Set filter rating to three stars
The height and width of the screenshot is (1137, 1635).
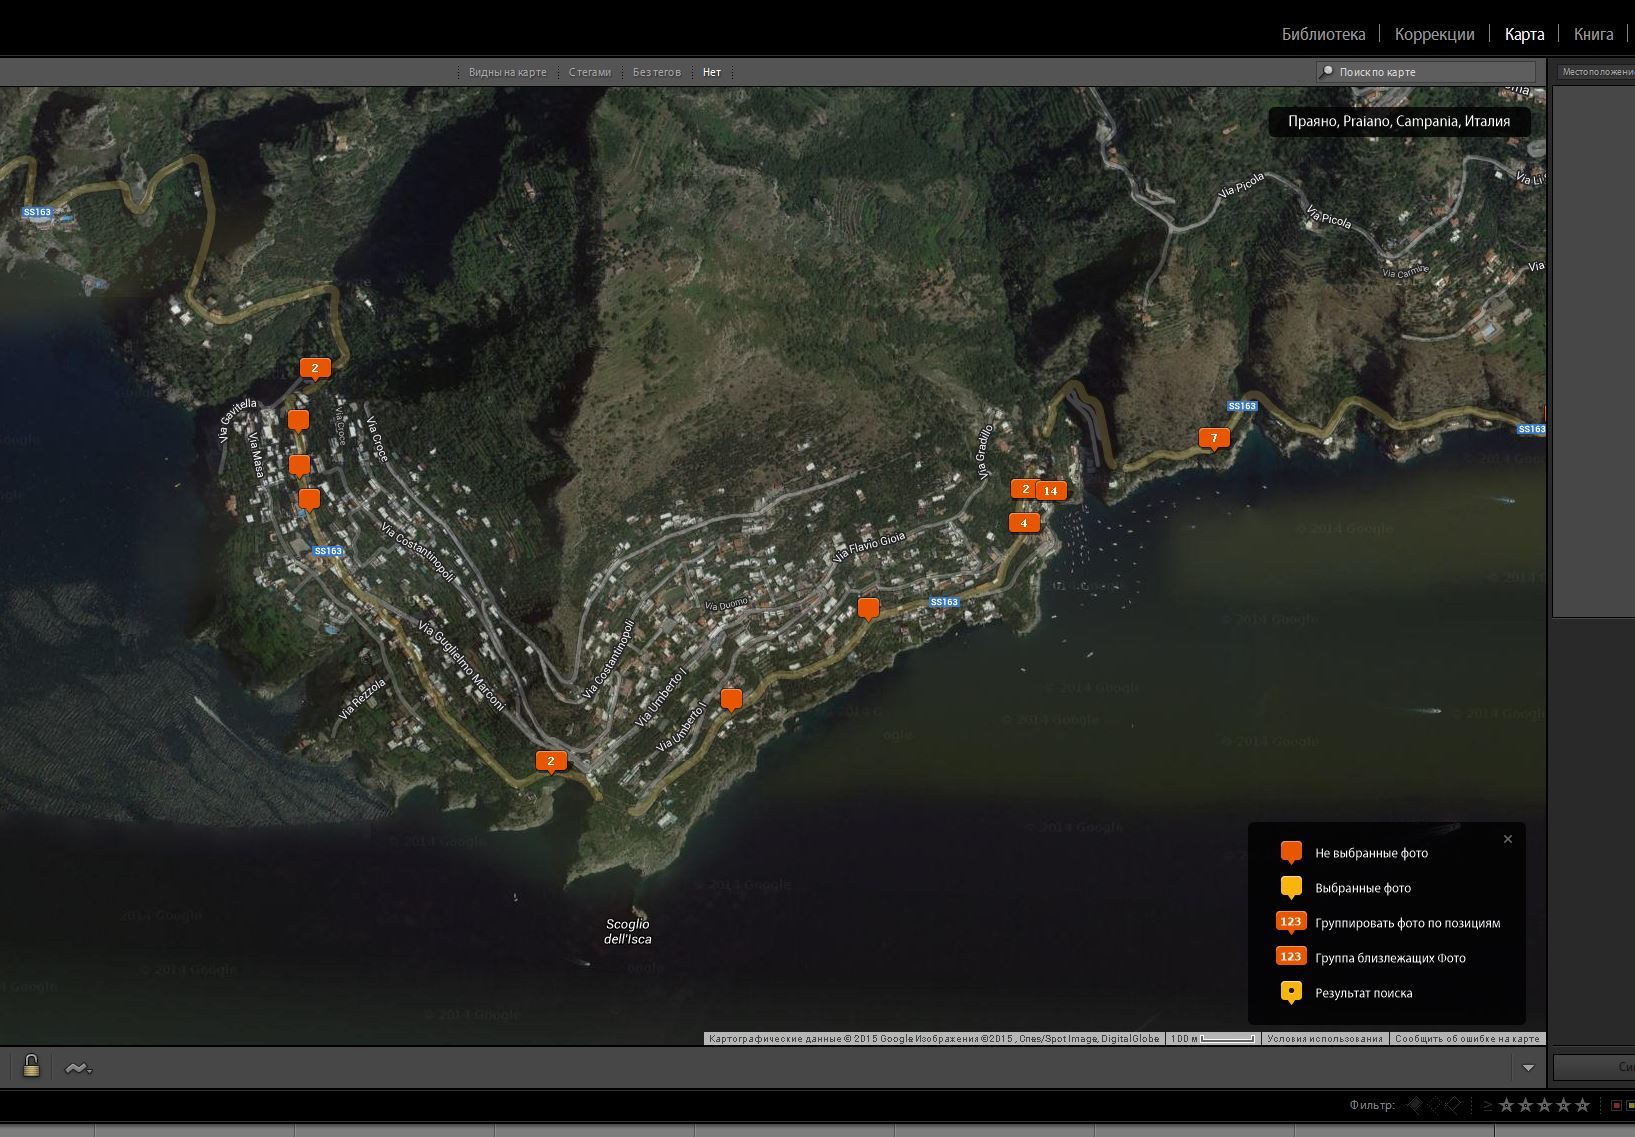(1544, 1105)
